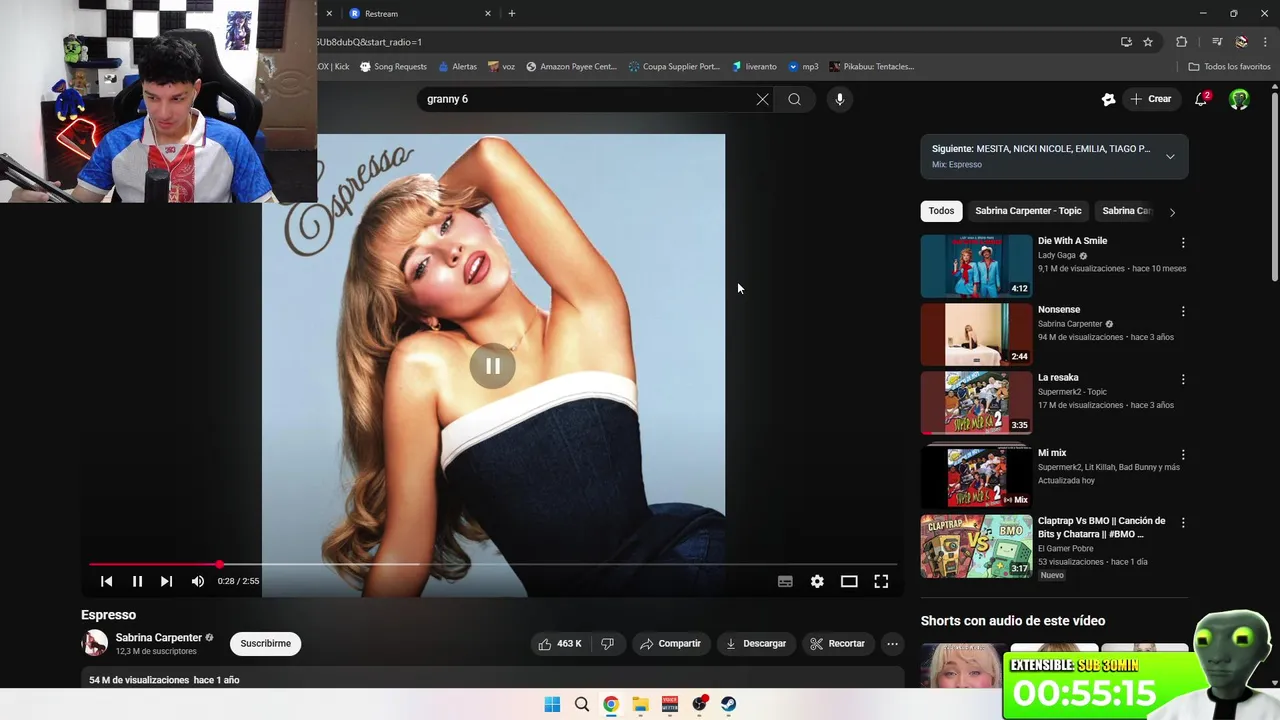Open the account avatar menu

(1239, 99)
